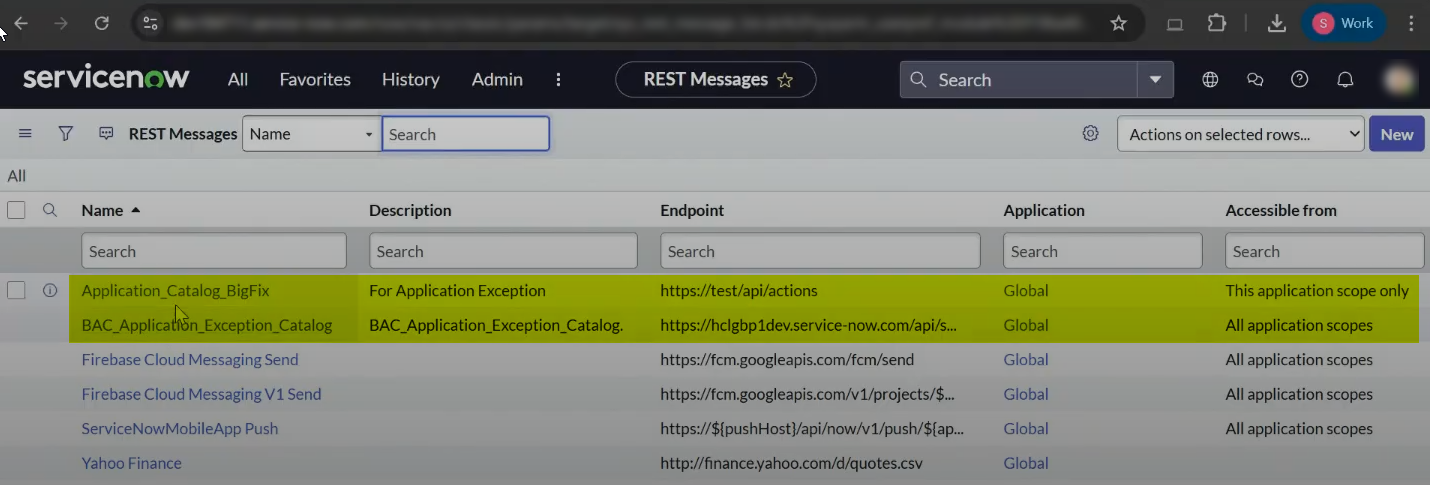Click the Endpoint column search field
Viewport: 1430px width, 485px height.
click(820, 251)
